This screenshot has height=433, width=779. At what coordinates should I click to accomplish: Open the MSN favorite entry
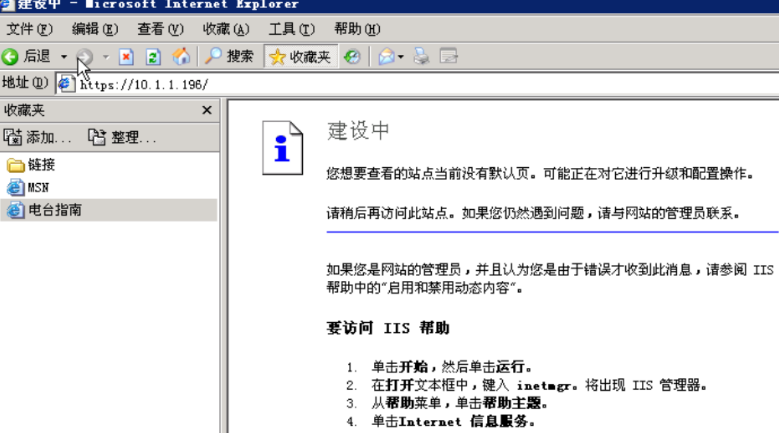click(x=28, y=188)
